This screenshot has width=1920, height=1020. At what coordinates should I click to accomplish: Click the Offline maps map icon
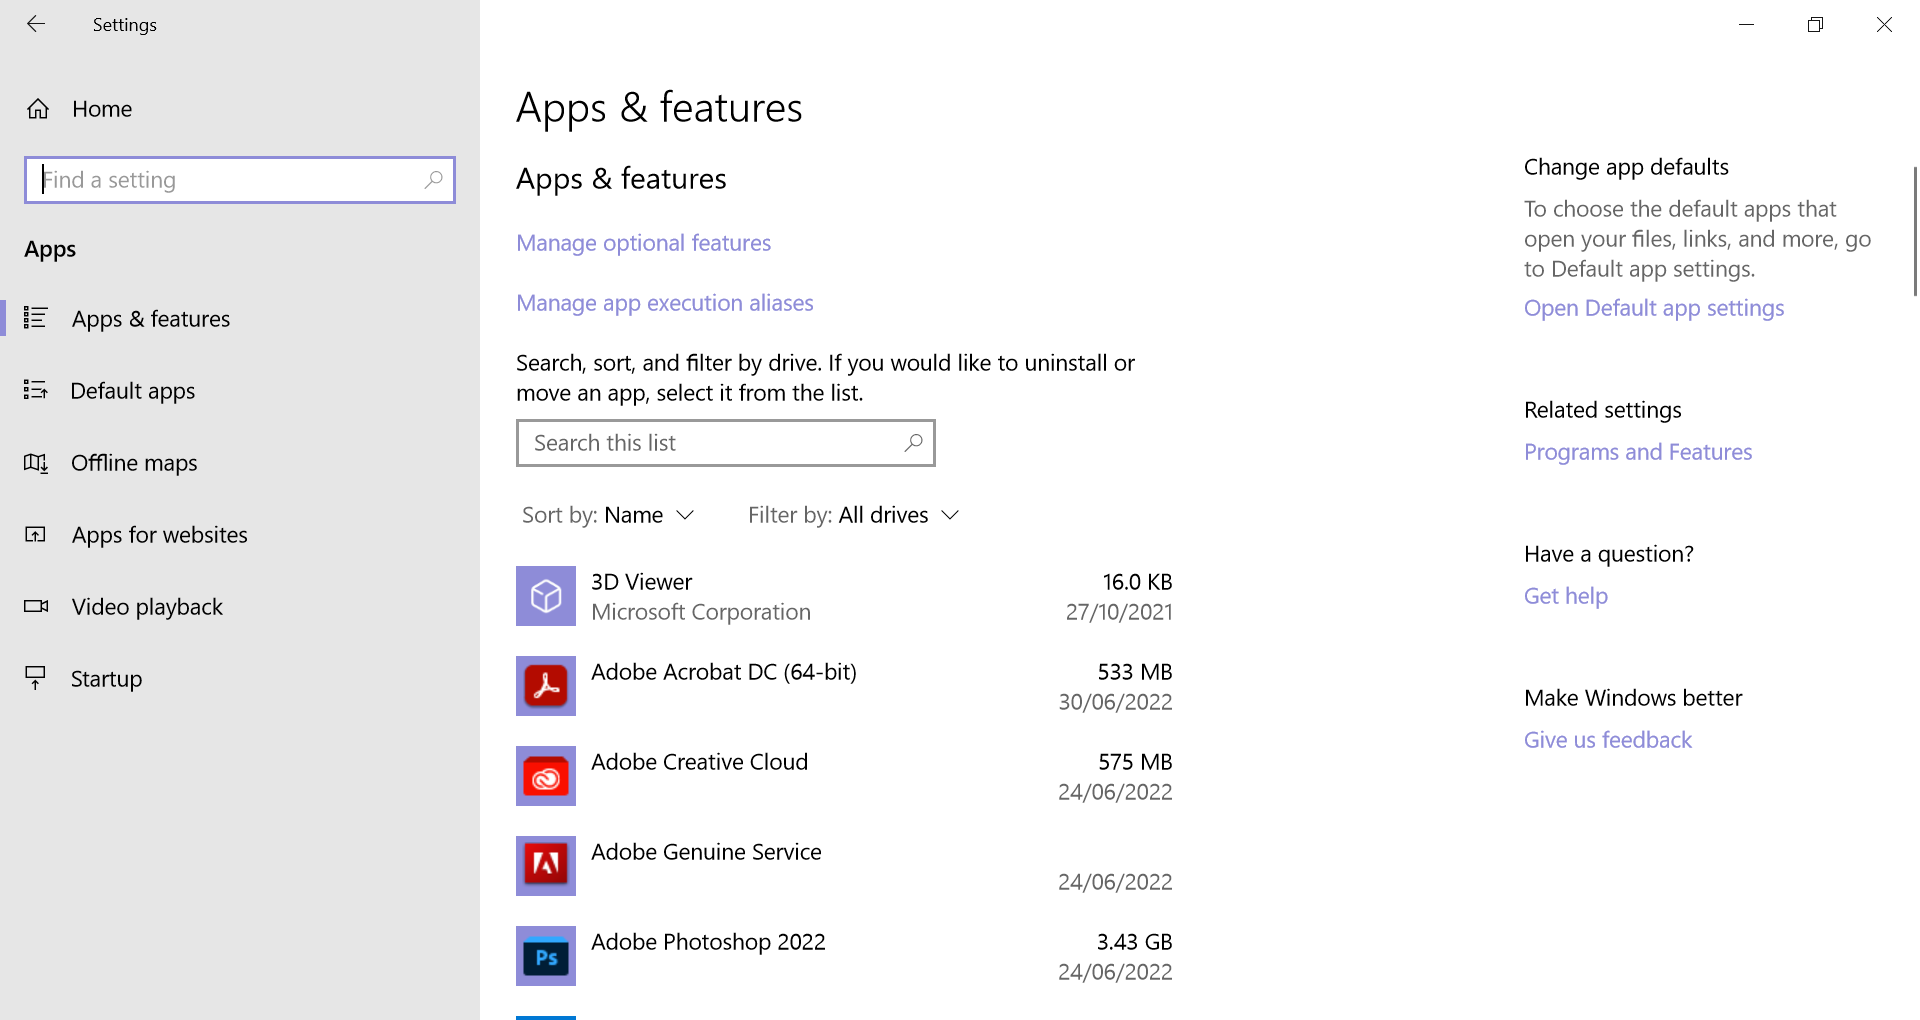point(36,462)
